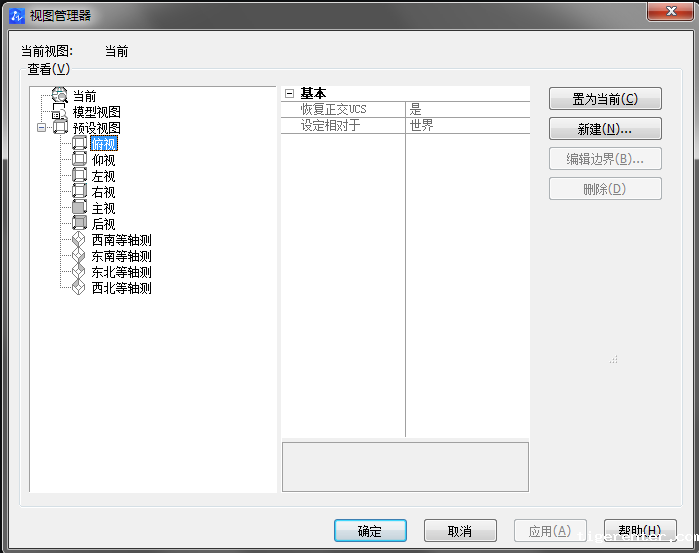Screen dimensions: 699x553
Task: Select 东南等轴测 in the view tree
Action: [121, 256]
